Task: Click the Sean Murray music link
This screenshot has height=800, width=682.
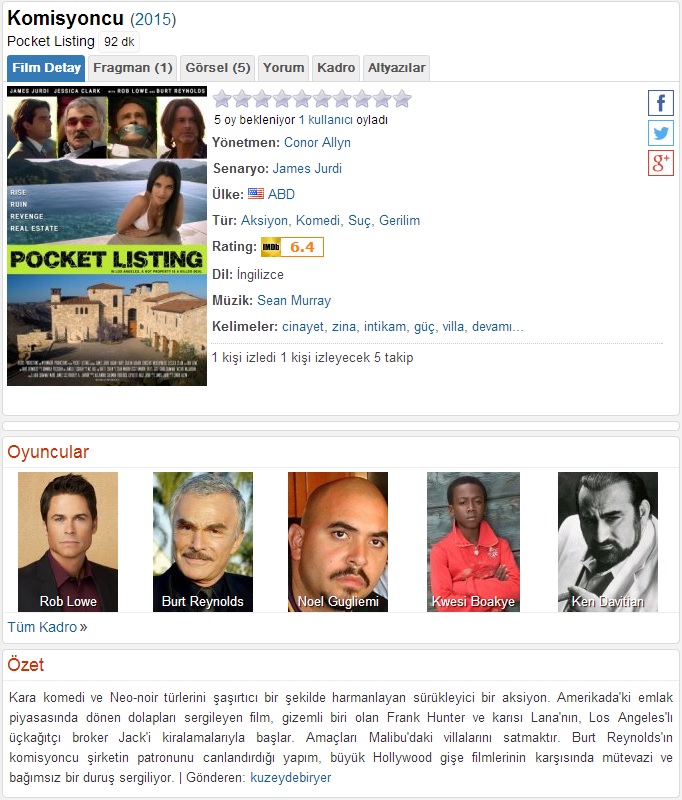Action: coord(294,301)
